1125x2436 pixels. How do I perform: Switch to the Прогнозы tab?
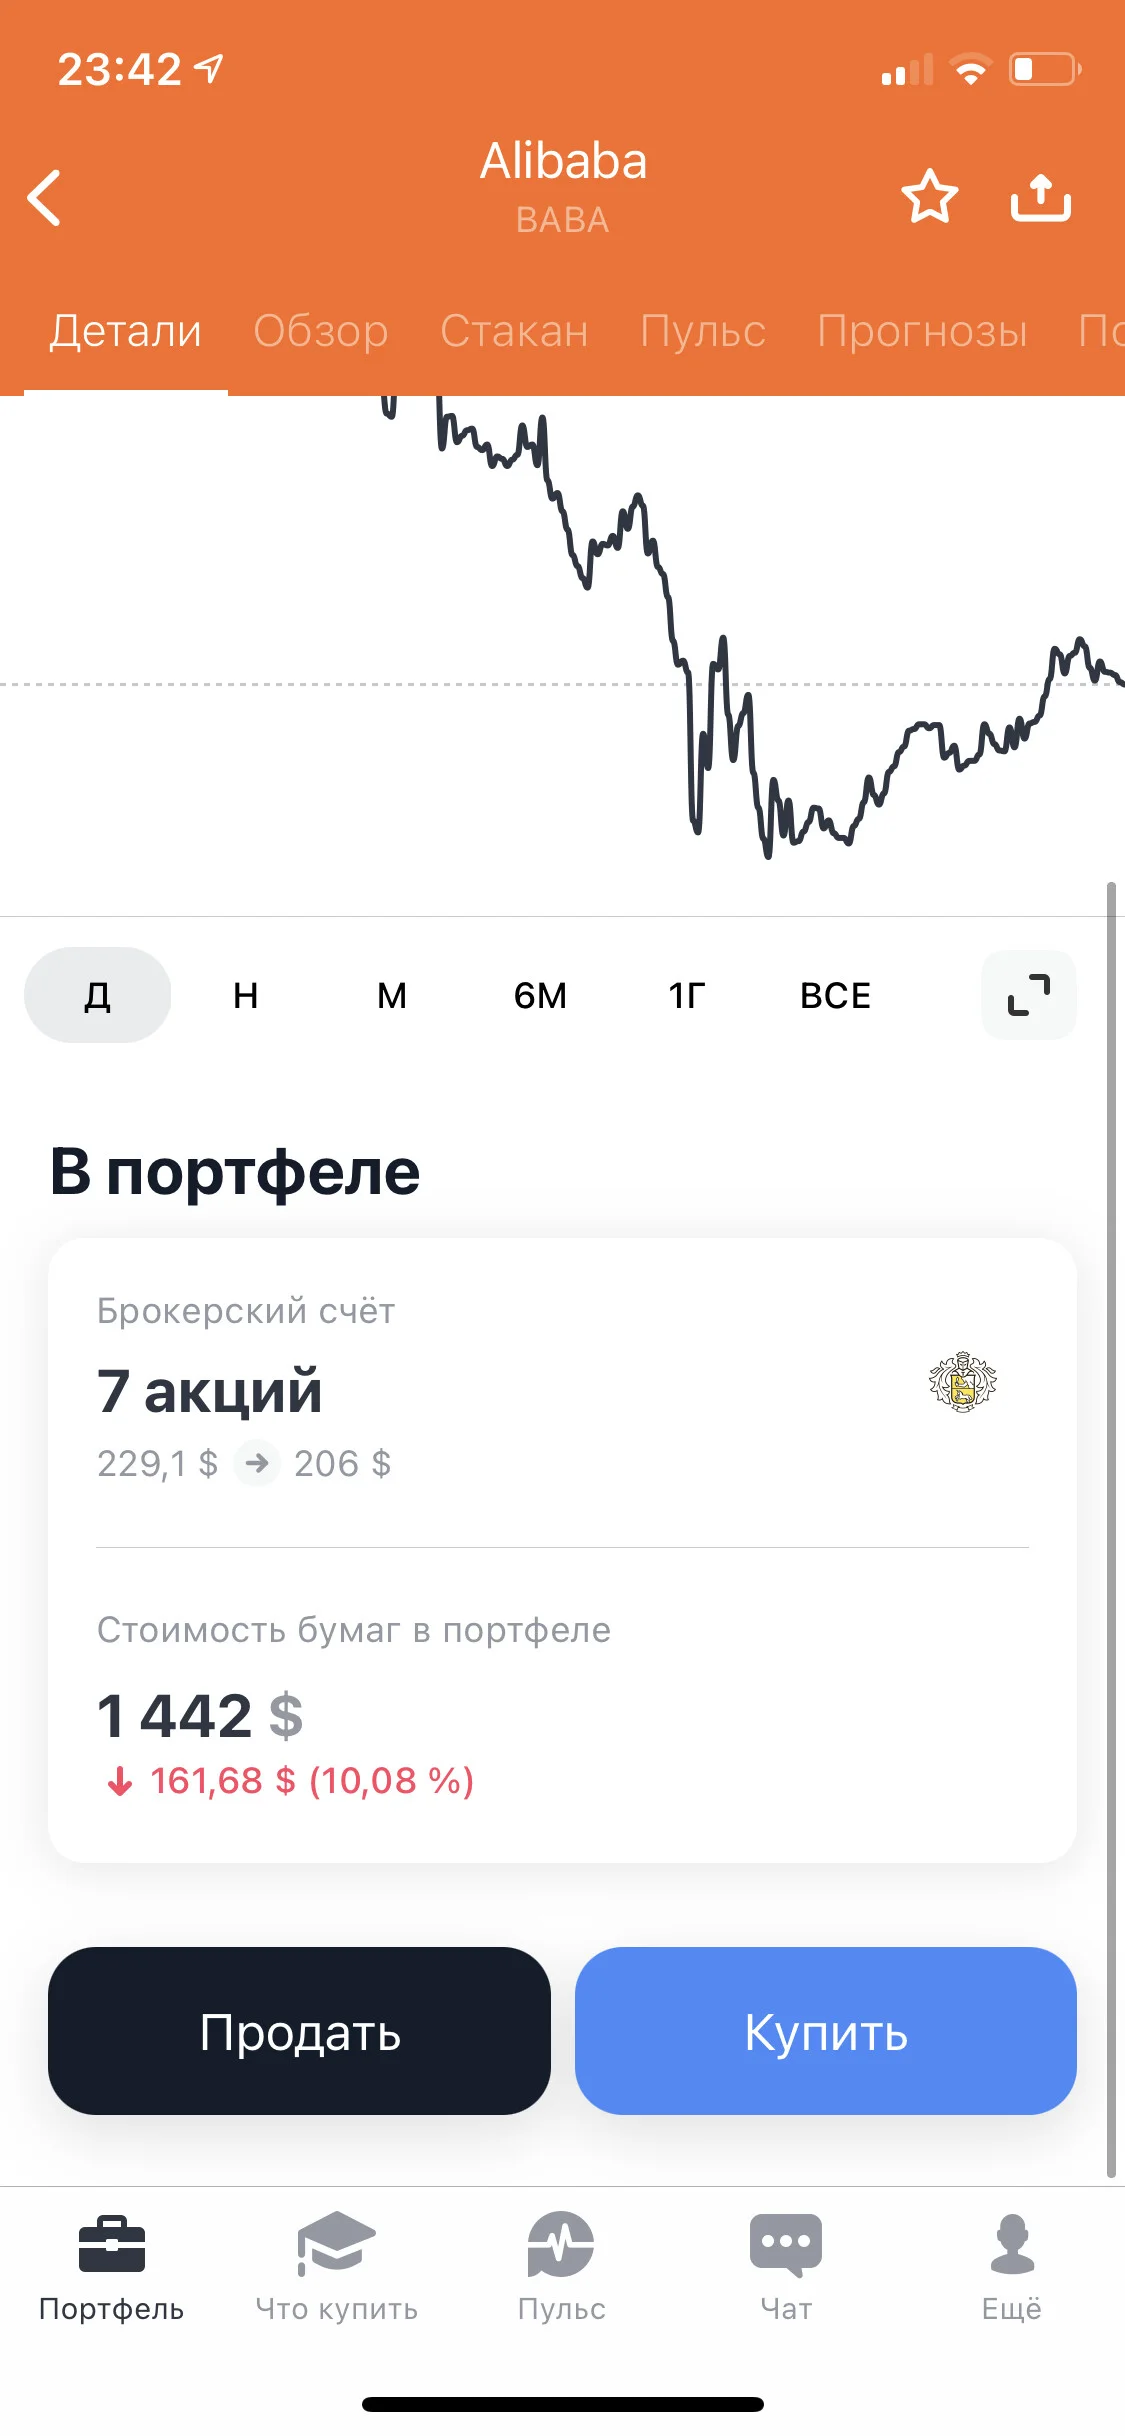tap(922, 331)
